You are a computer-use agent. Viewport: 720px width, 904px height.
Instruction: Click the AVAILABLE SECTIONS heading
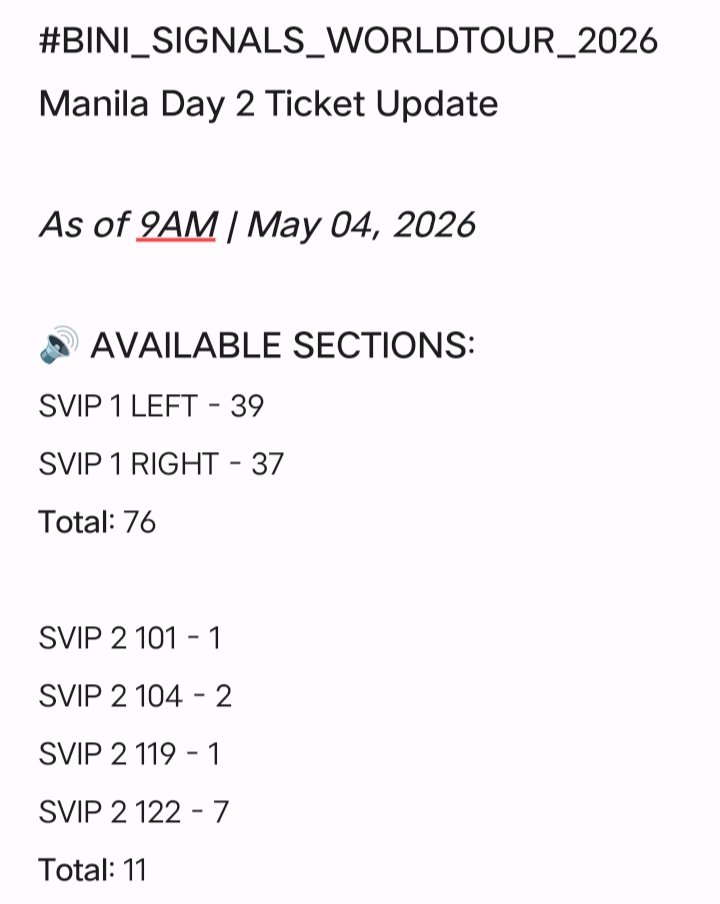click(282, 346)
